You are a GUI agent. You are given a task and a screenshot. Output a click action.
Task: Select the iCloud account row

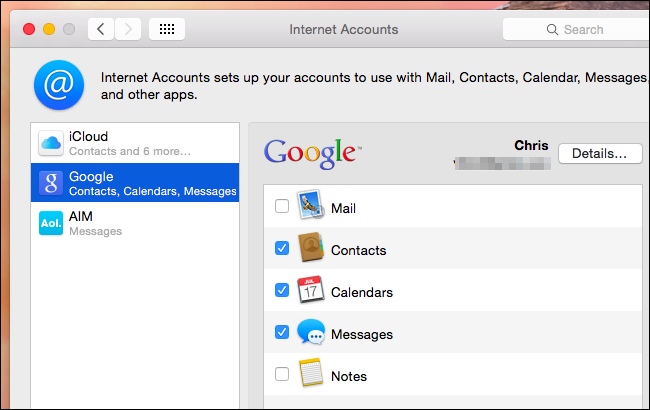[135, 143]
